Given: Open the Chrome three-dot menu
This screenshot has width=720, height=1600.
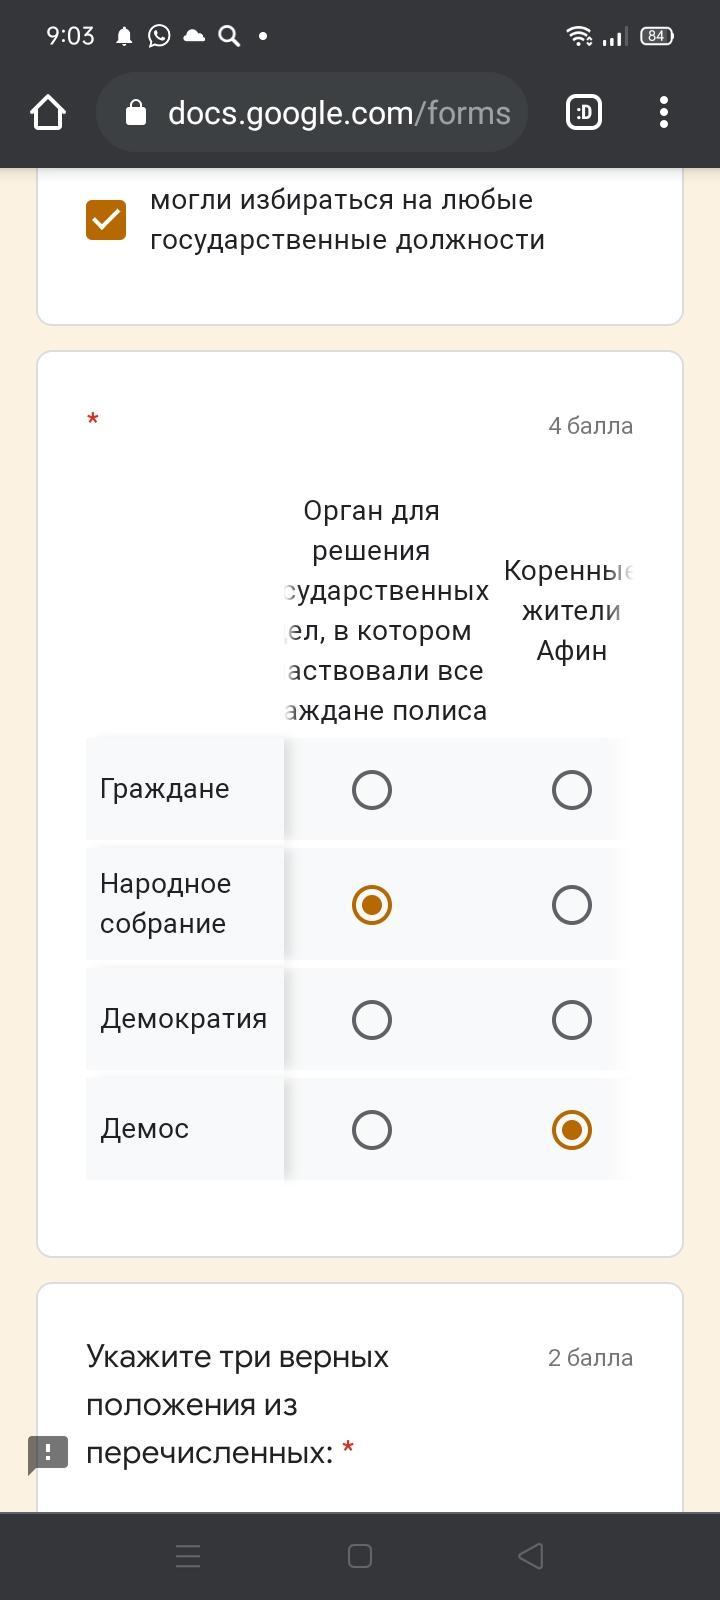Looking at the screenshot, I should (x=664, y=113).
